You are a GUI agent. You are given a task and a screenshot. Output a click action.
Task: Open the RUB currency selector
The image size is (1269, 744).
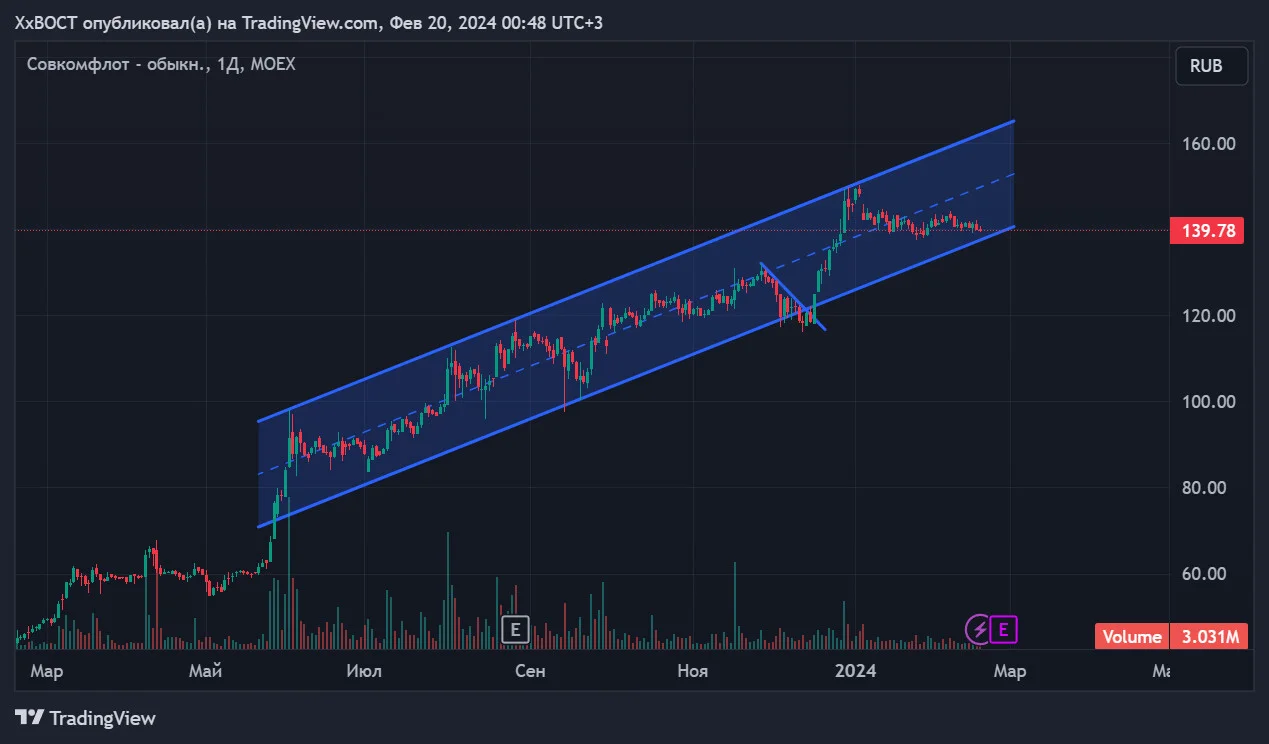pyautogui.click(x=1212, y=67)
